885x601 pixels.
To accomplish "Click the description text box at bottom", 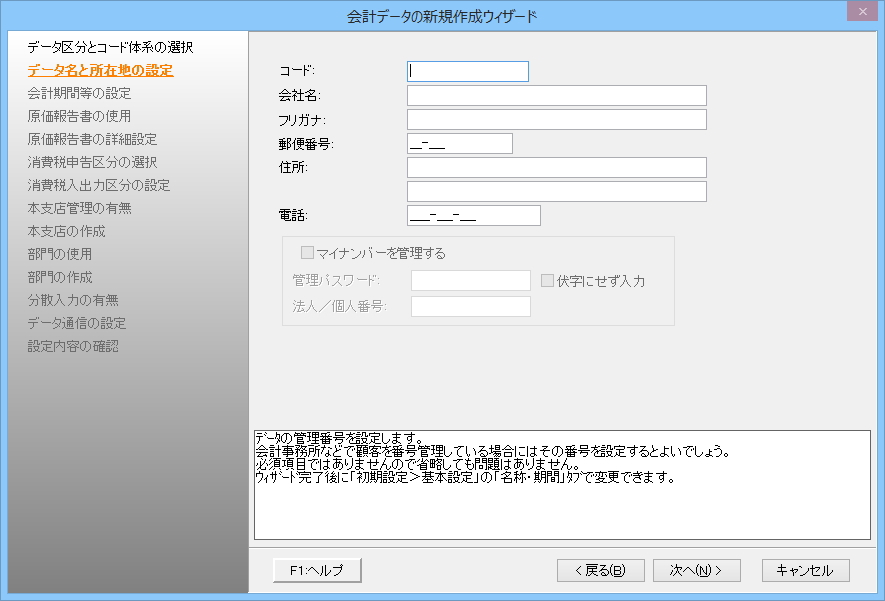I will click(562, 485).
